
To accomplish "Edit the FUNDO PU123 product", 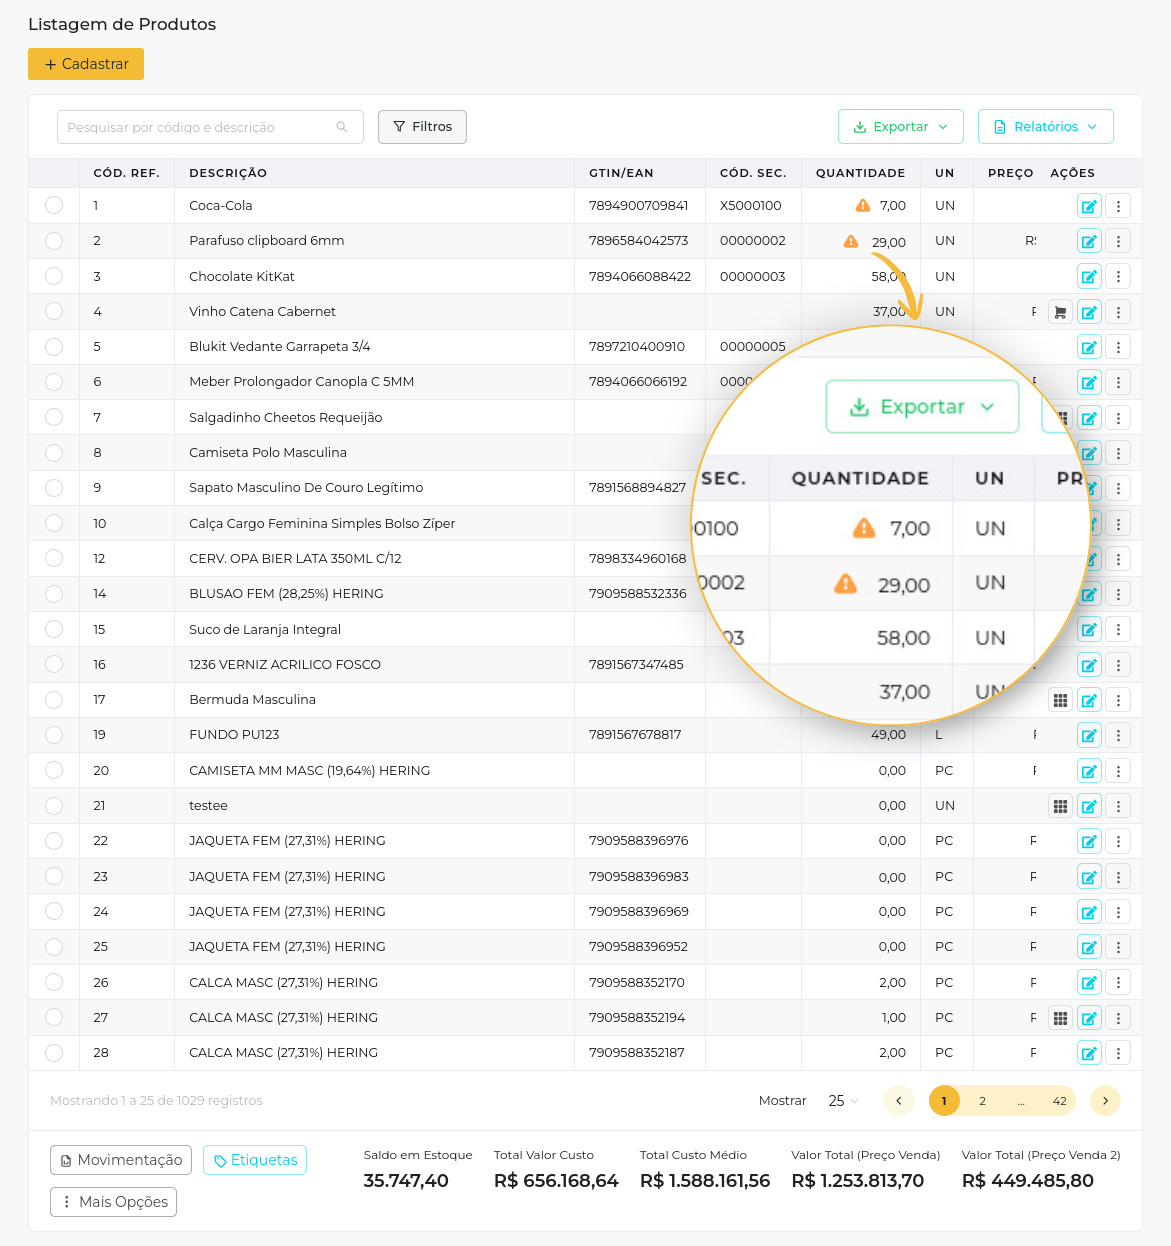I will point(1089,736).
